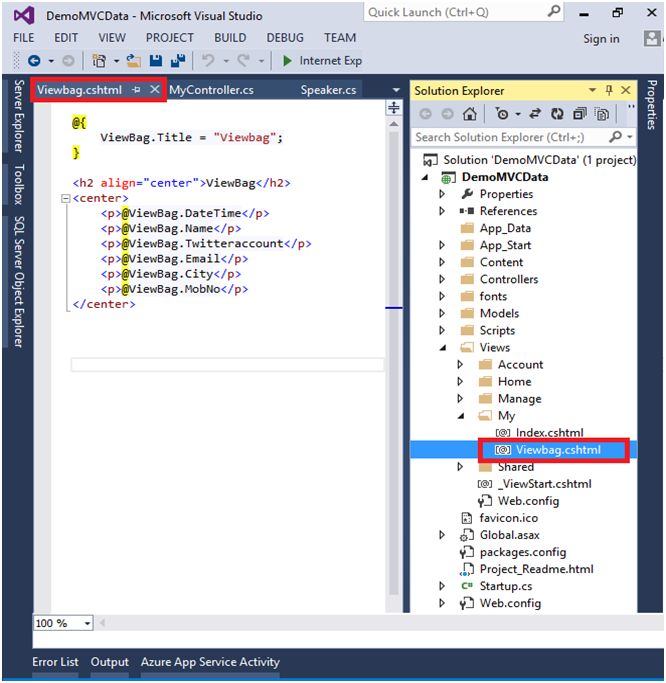Click the Visual Studio logo icon
The height and width of the screenshot is (683, 666).
pyautogui.click(x=24, y=16)
